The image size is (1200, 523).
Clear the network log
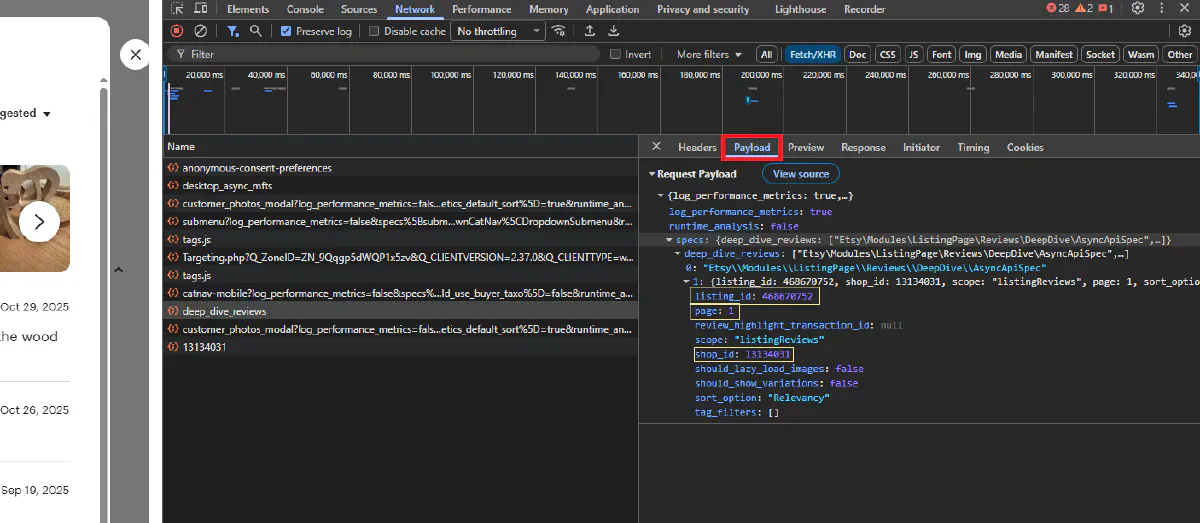(201, 31)
